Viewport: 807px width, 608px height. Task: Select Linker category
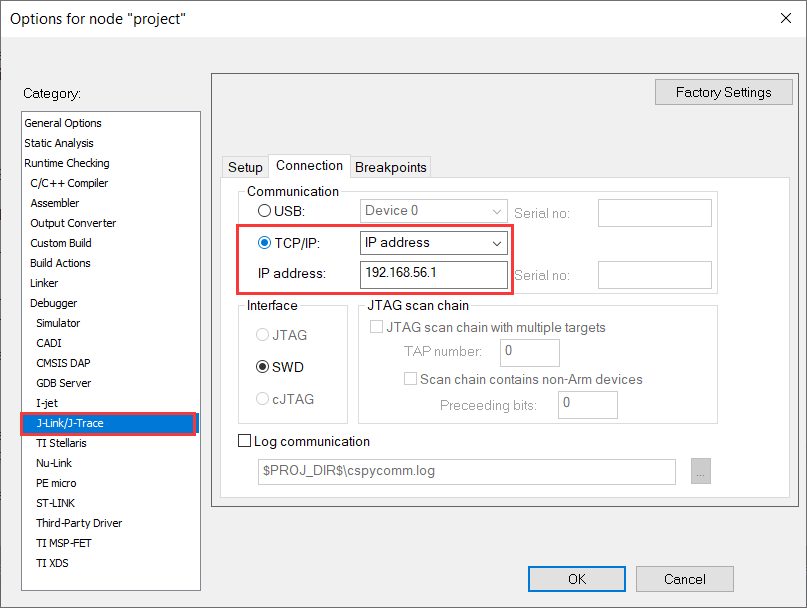tap(44, 283)
